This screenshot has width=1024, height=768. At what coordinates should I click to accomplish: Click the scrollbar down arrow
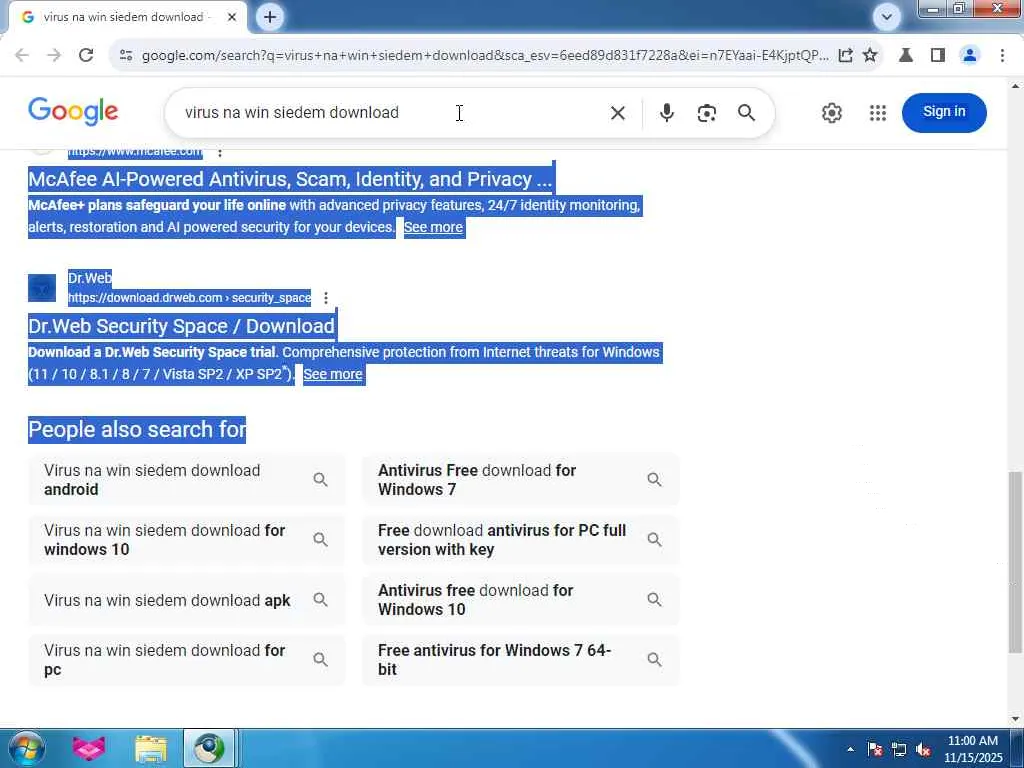coord(1016,719)
